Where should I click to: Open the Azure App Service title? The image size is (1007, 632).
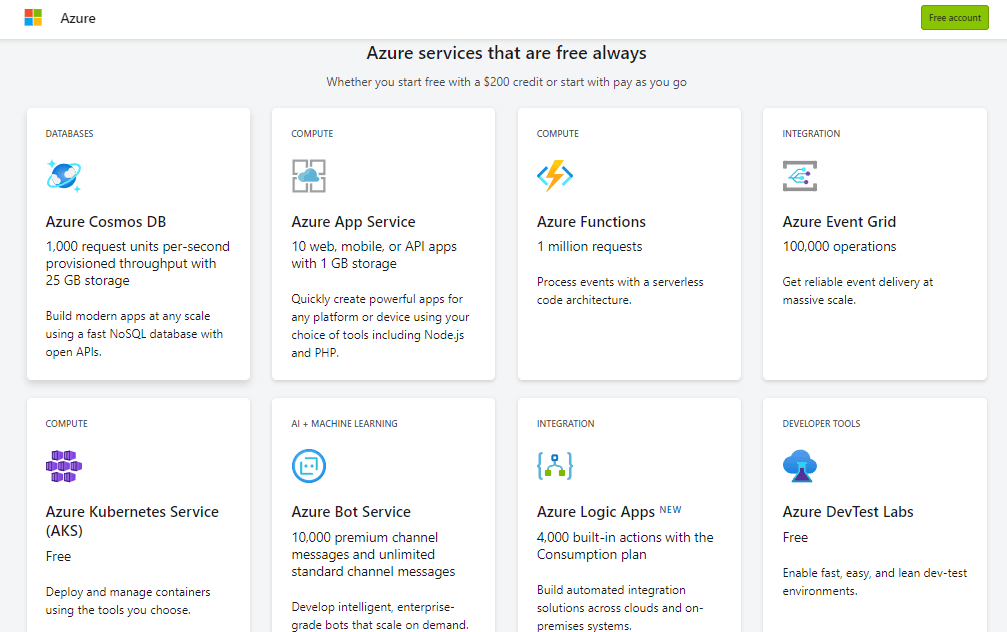(x=353, y=222)
